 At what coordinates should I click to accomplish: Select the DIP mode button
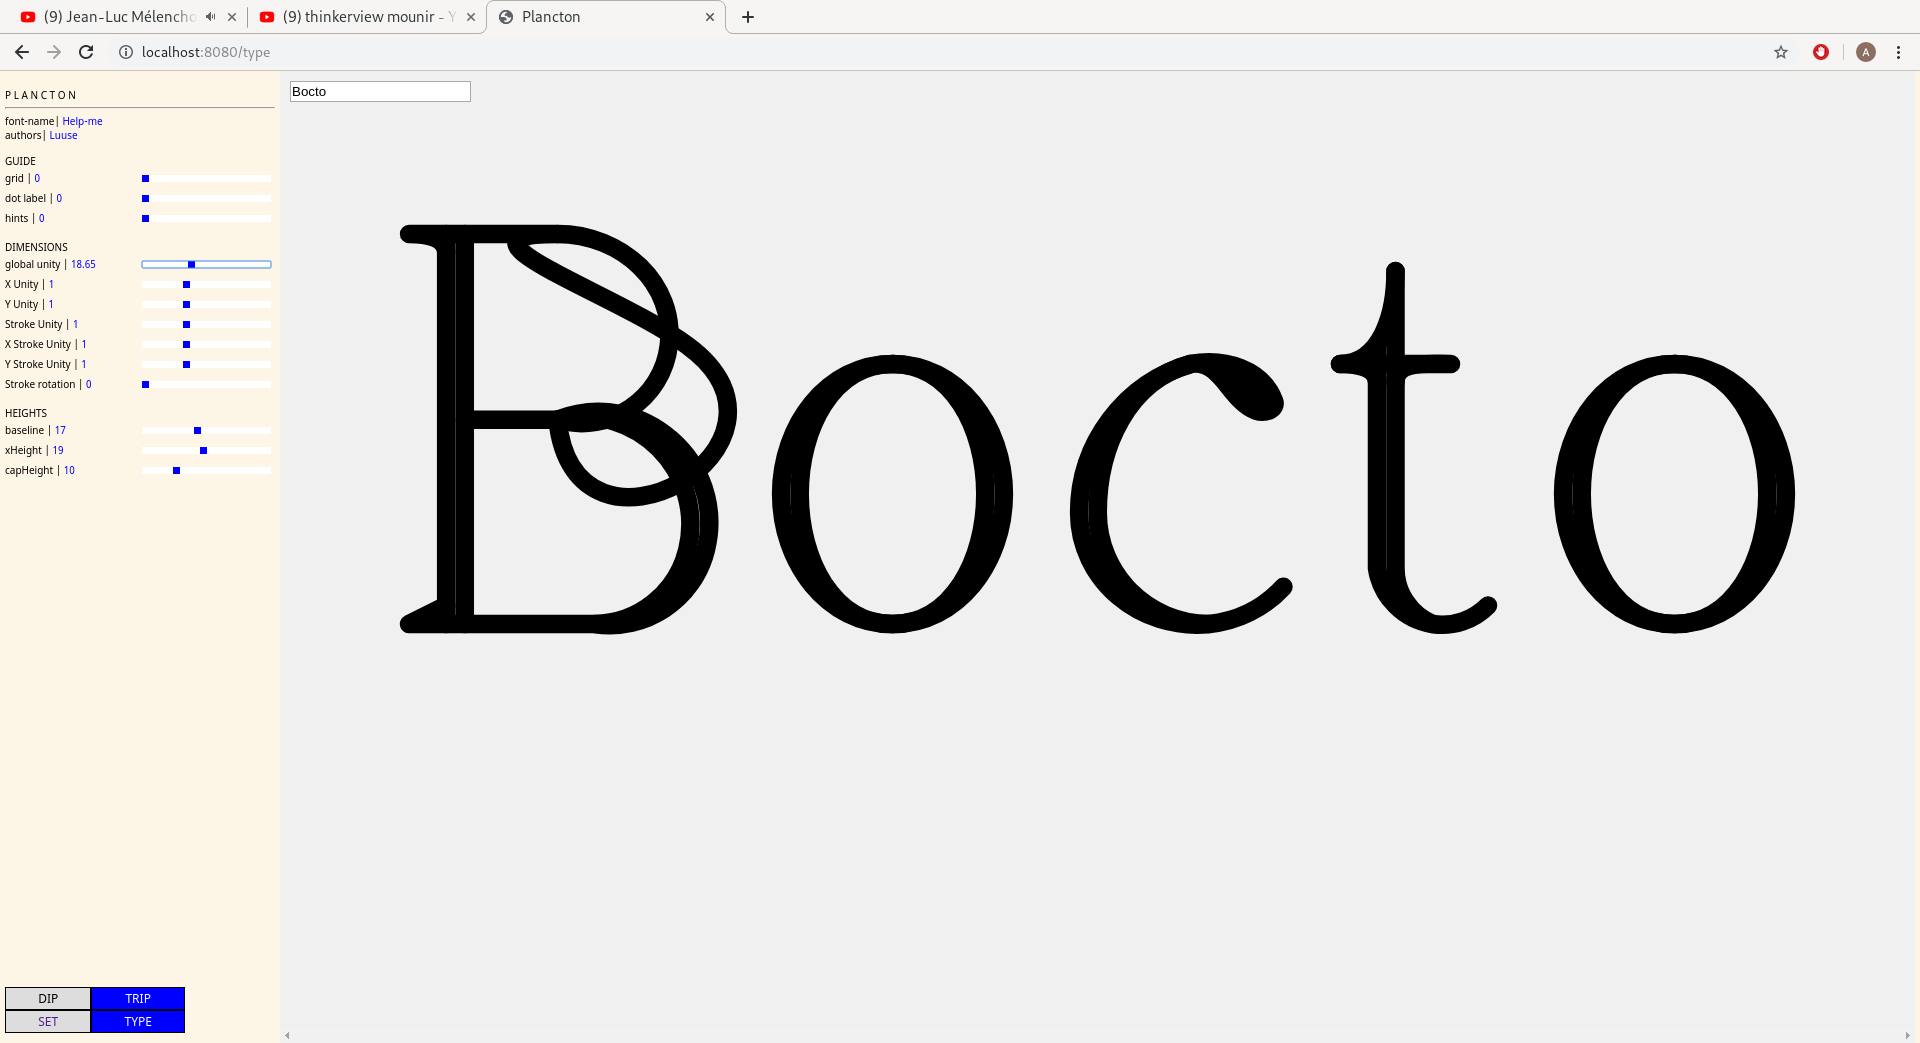(x=48, y=998)
